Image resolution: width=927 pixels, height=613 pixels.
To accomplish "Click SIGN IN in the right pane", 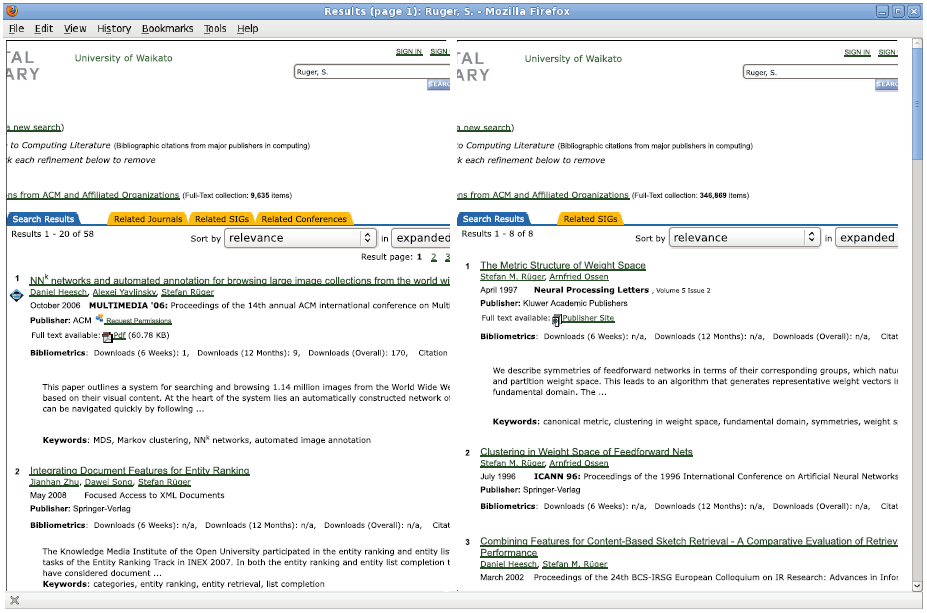I will [x=857, y=52].
